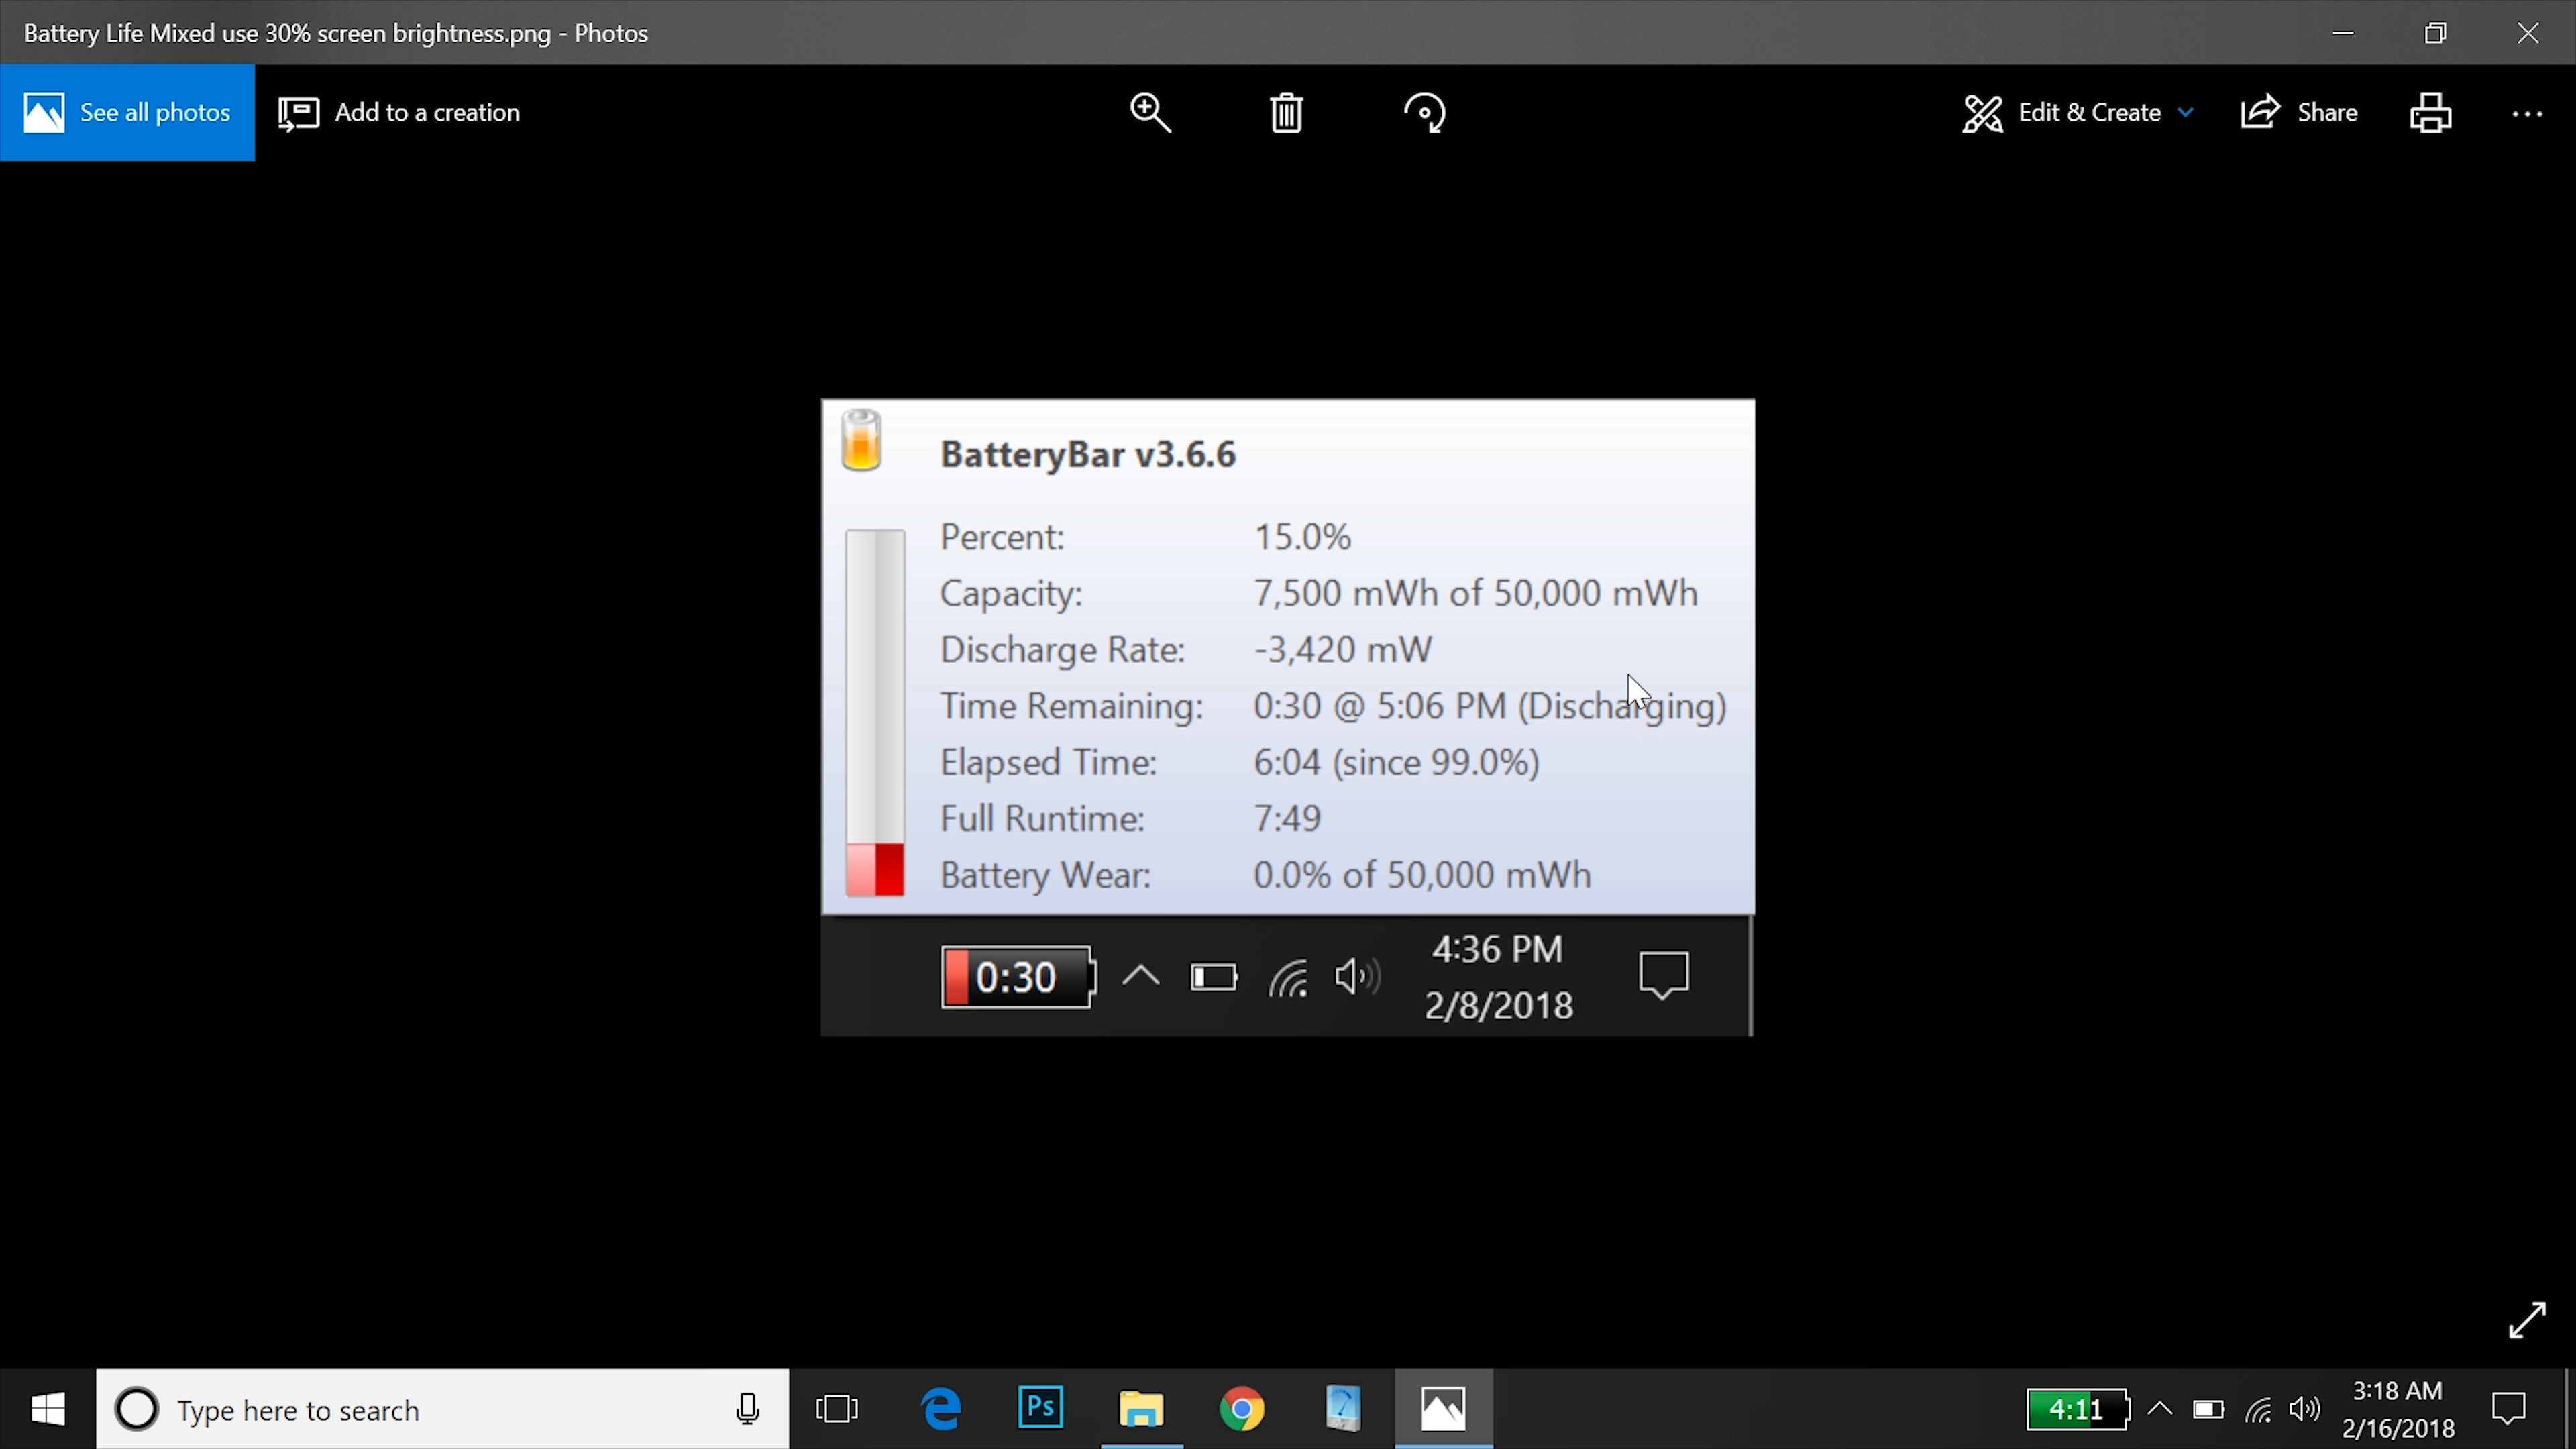Close the Photos window

pyautogui.click(x=2528, y=33)
